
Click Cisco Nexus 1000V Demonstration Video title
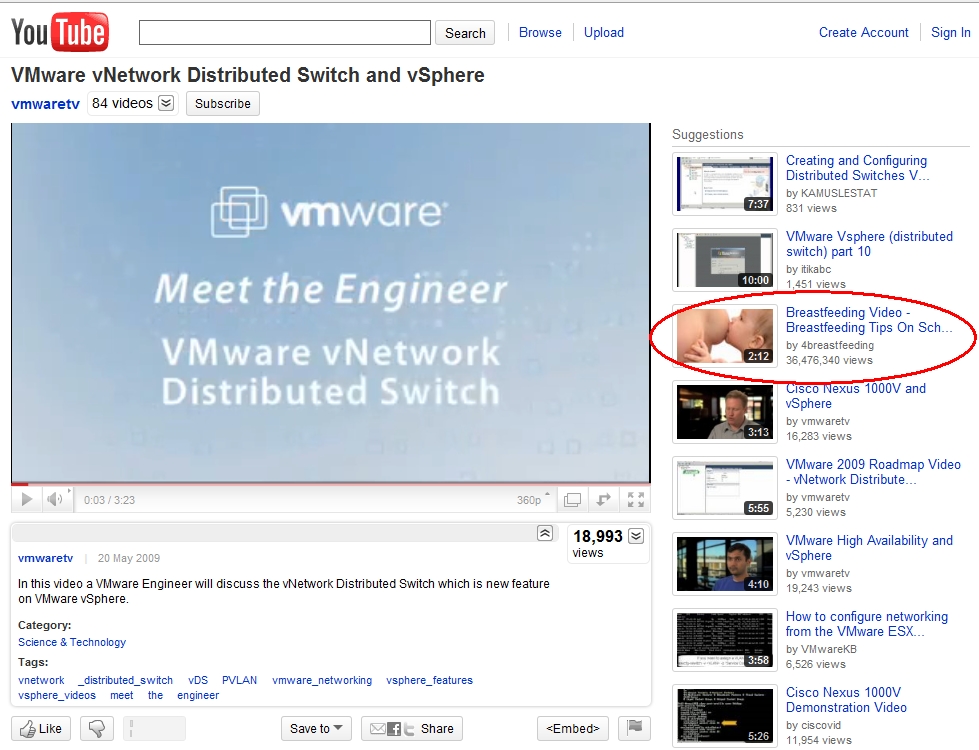click(846, 700)
